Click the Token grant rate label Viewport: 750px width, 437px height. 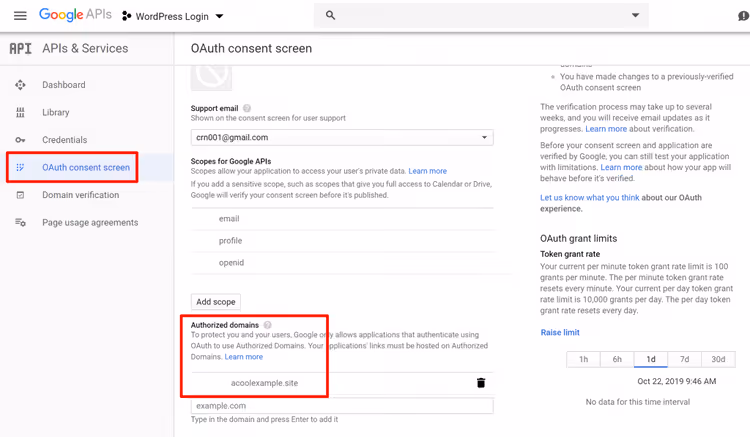tap(570, 254)
